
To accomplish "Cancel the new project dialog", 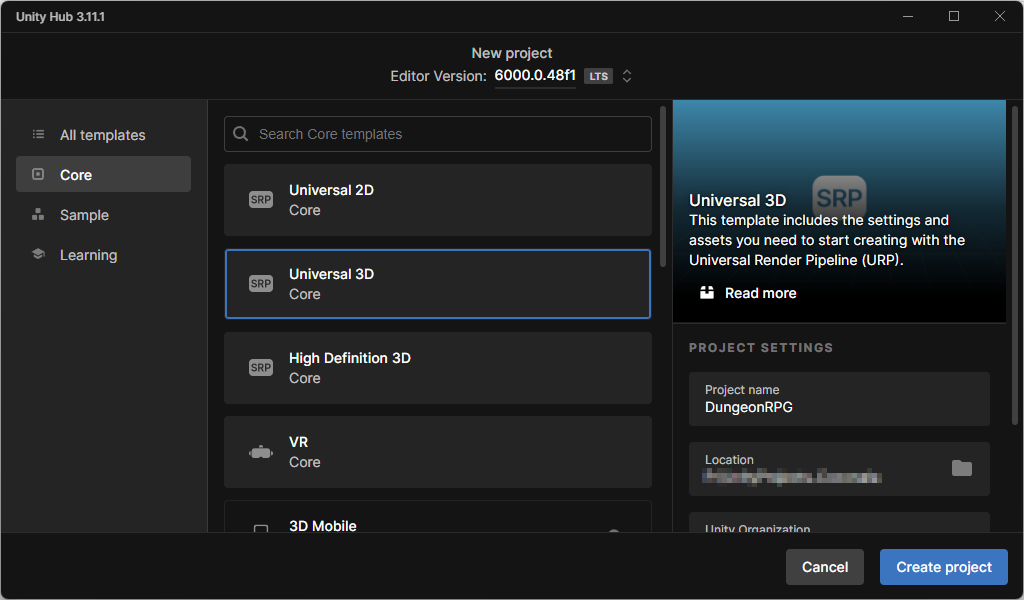I will tap(824, 567).
